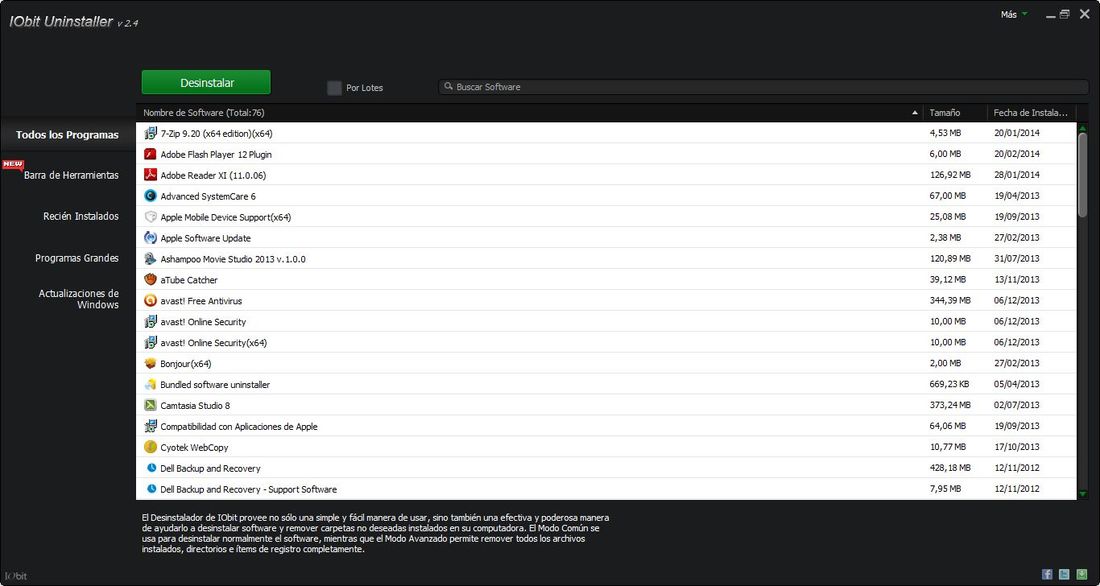Click the 7-Zip 9.20 program icon
1100x586 pixels.
(x=150, y=133)
